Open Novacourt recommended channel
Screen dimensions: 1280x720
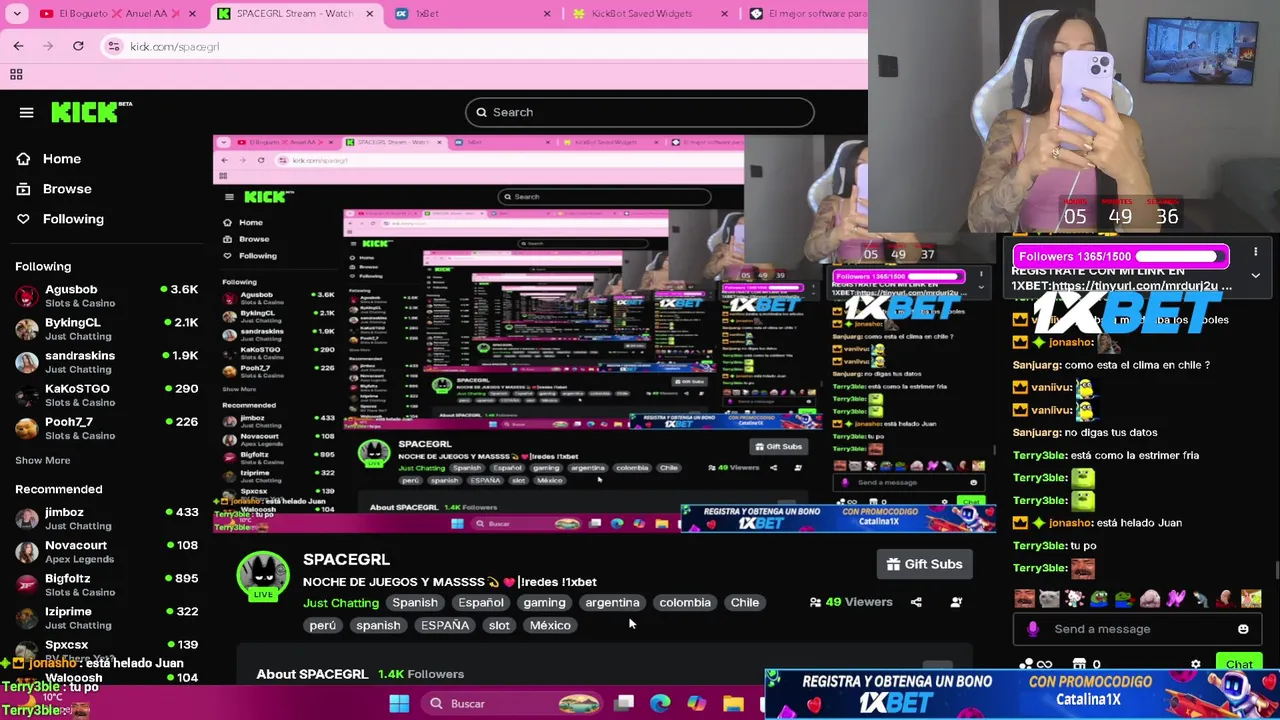click(106, 551)
